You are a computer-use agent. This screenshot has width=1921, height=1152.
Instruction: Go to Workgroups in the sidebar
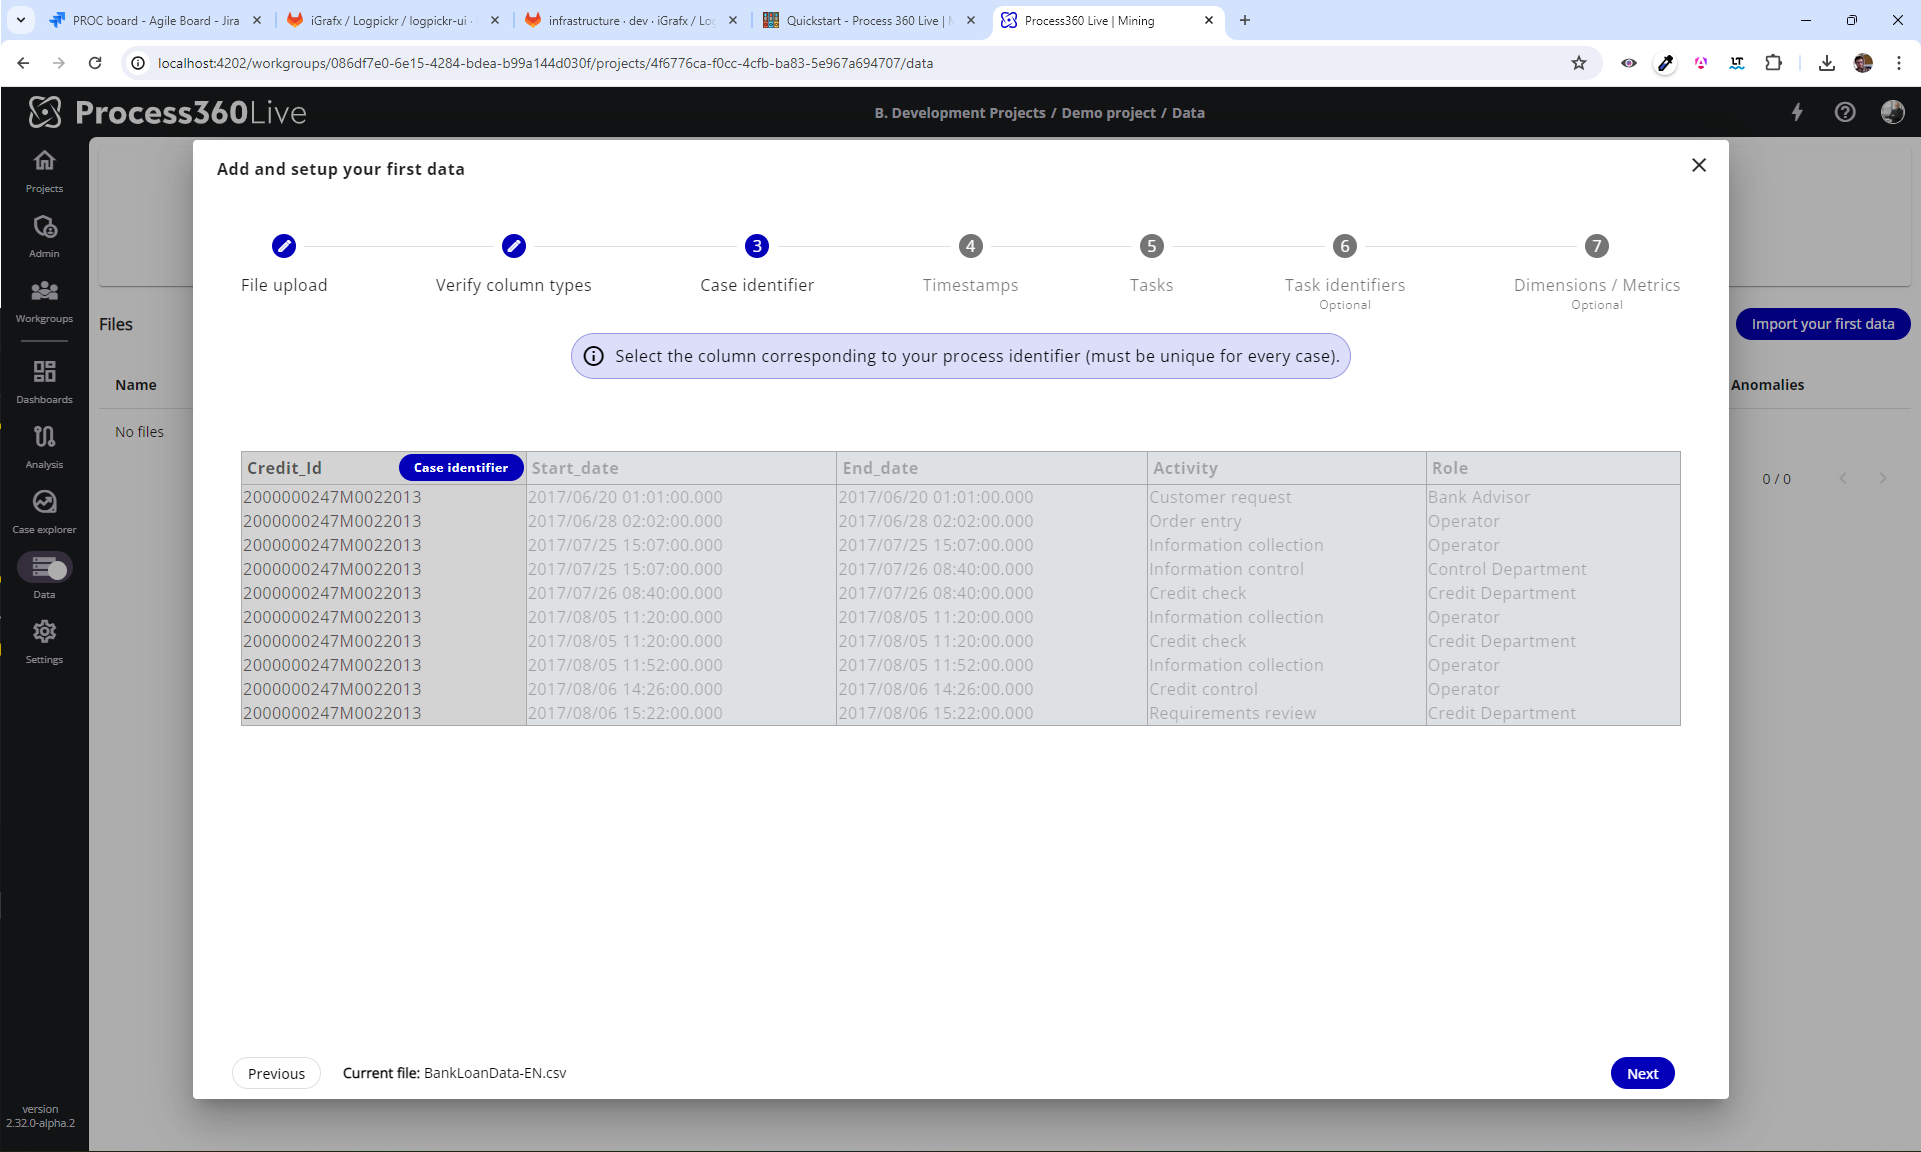click(x=44, y=301)
